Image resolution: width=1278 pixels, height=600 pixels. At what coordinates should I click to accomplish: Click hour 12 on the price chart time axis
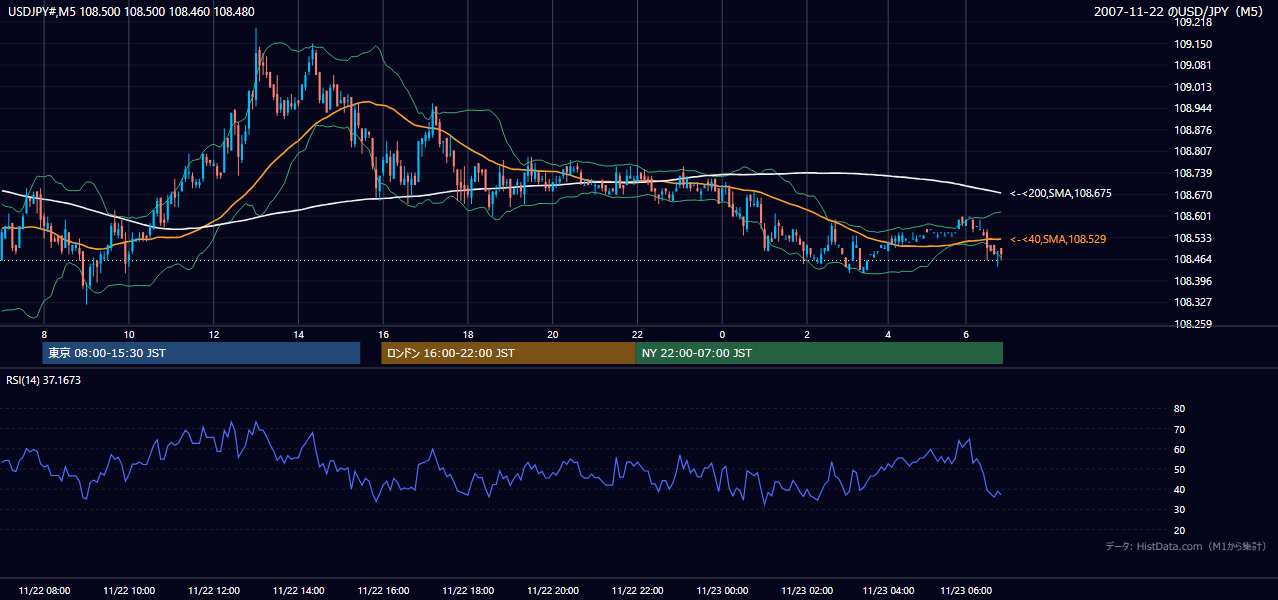[214, 333]
